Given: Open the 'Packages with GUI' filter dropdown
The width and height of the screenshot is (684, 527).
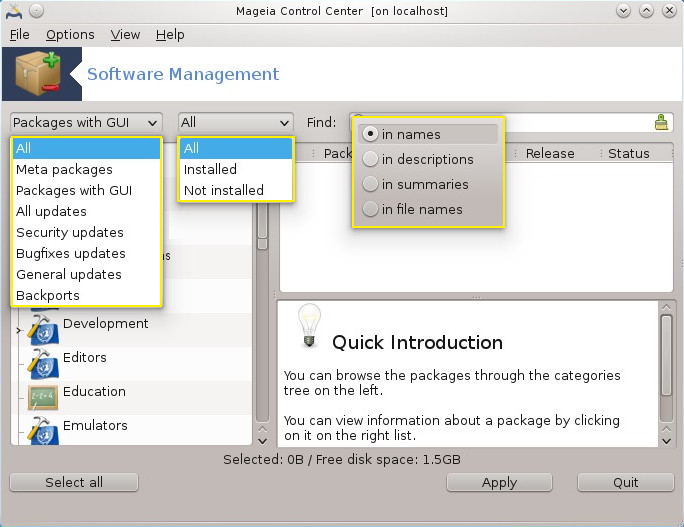Looking at the screenshot, I should [86, 123].
